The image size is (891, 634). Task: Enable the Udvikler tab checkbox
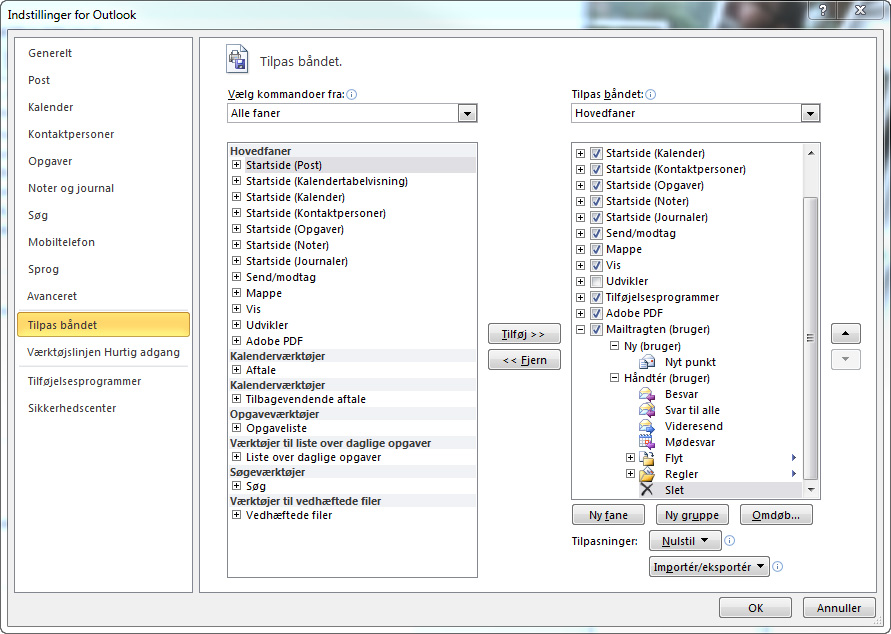tap(596, 281)
